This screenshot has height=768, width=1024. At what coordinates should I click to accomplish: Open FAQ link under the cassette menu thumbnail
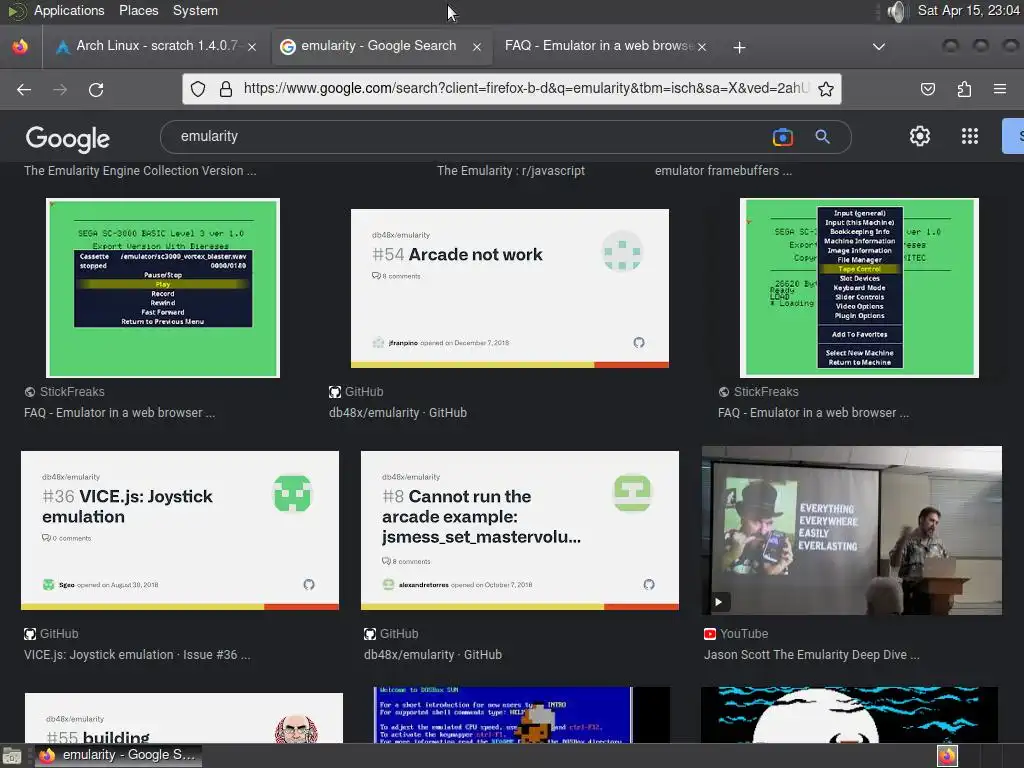coord(120,413)
